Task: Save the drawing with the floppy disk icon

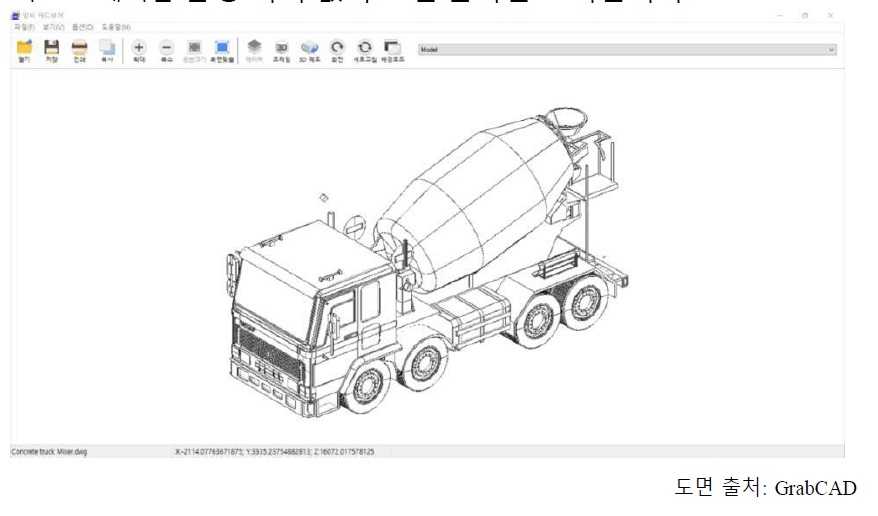Action: 52,50
